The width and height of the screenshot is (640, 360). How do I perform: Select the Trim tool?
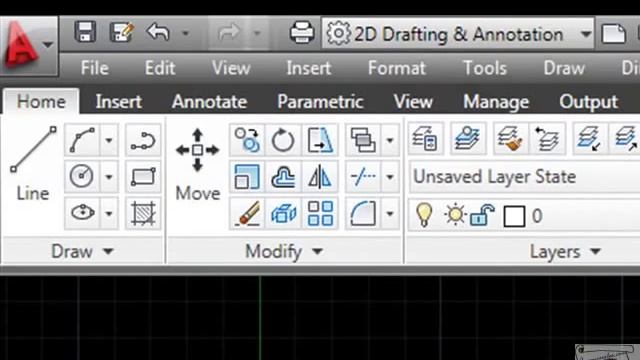363,176
